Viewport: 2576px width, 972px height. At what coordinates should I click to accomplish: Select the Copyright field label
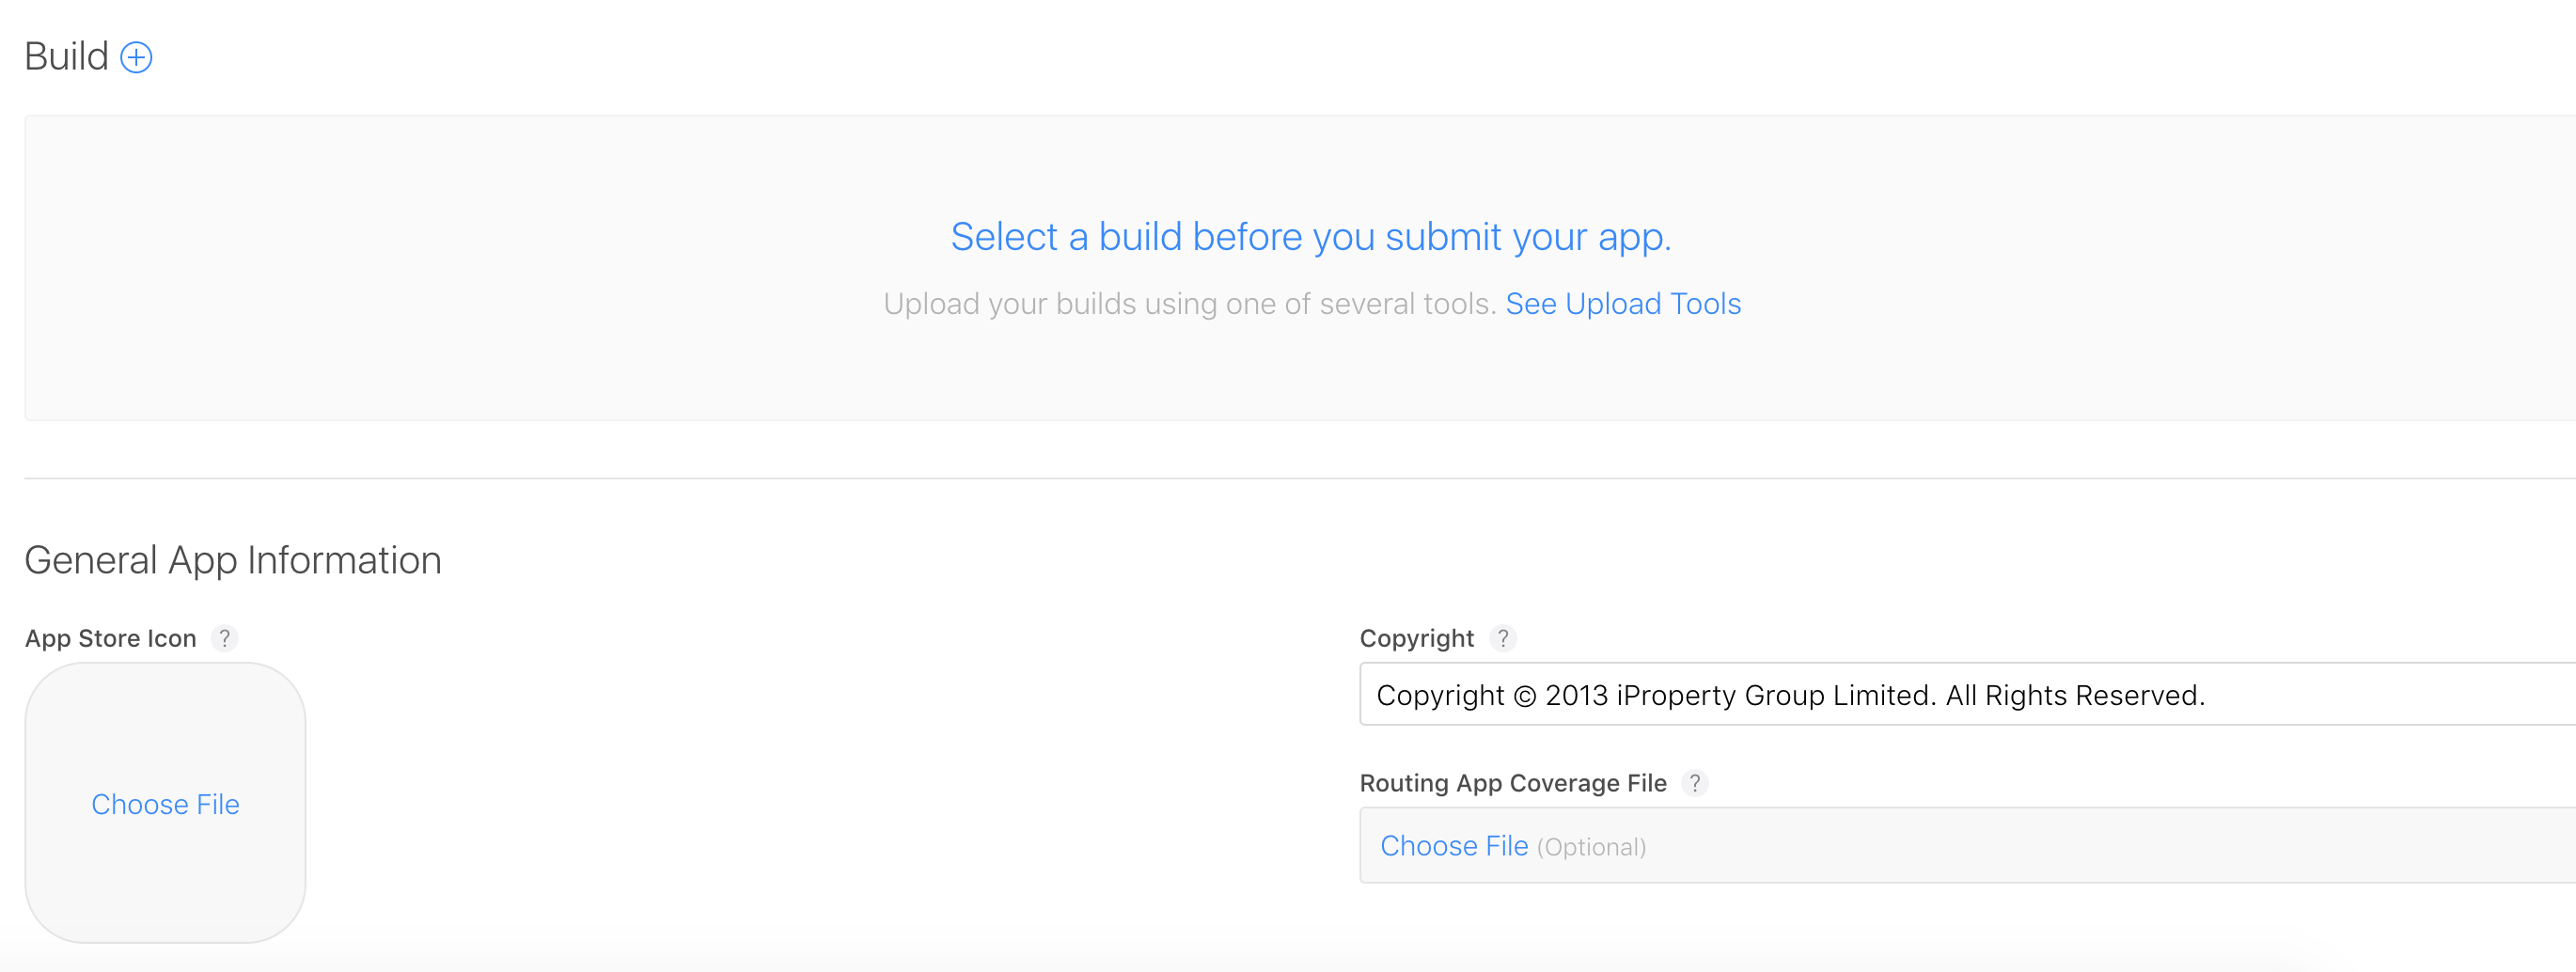coord(1417,638)
